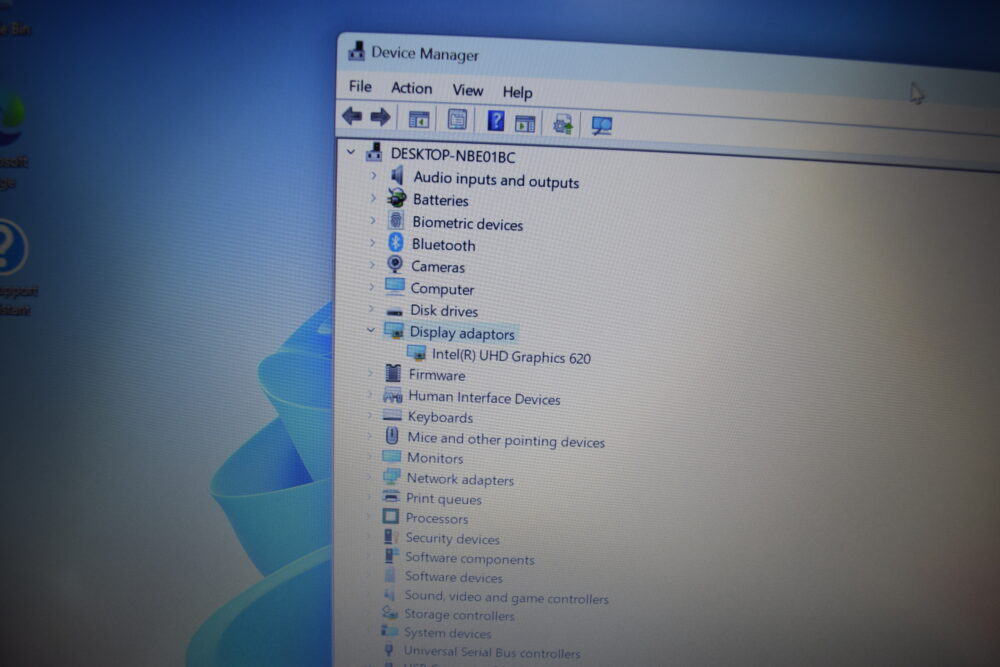
Task: Select the Processors category label
Action: coord(437,518)
